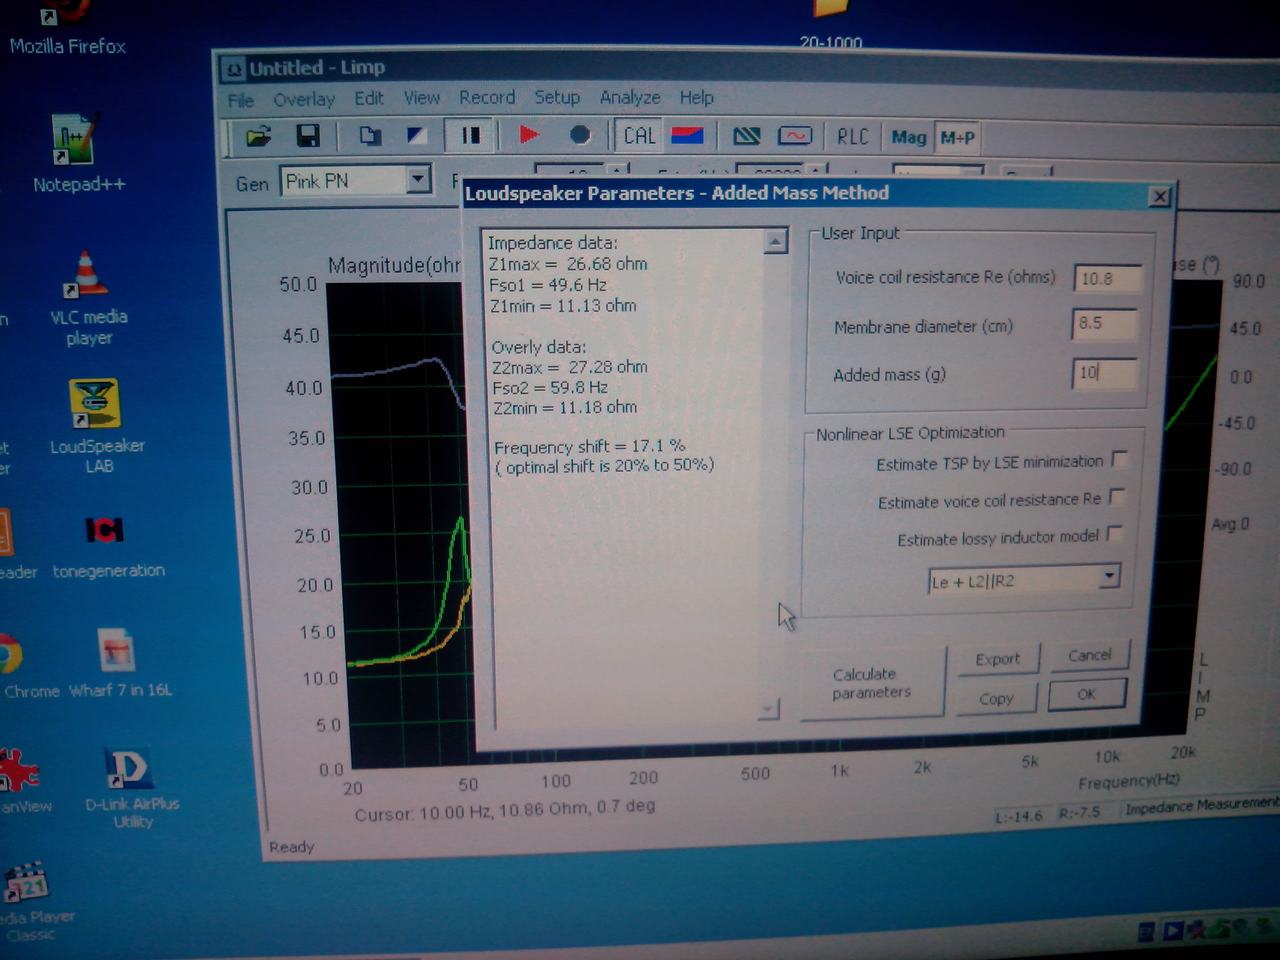Click the 20-1000 desktop folder
This screenshot has height=960, width=1280.
(831, 24)
